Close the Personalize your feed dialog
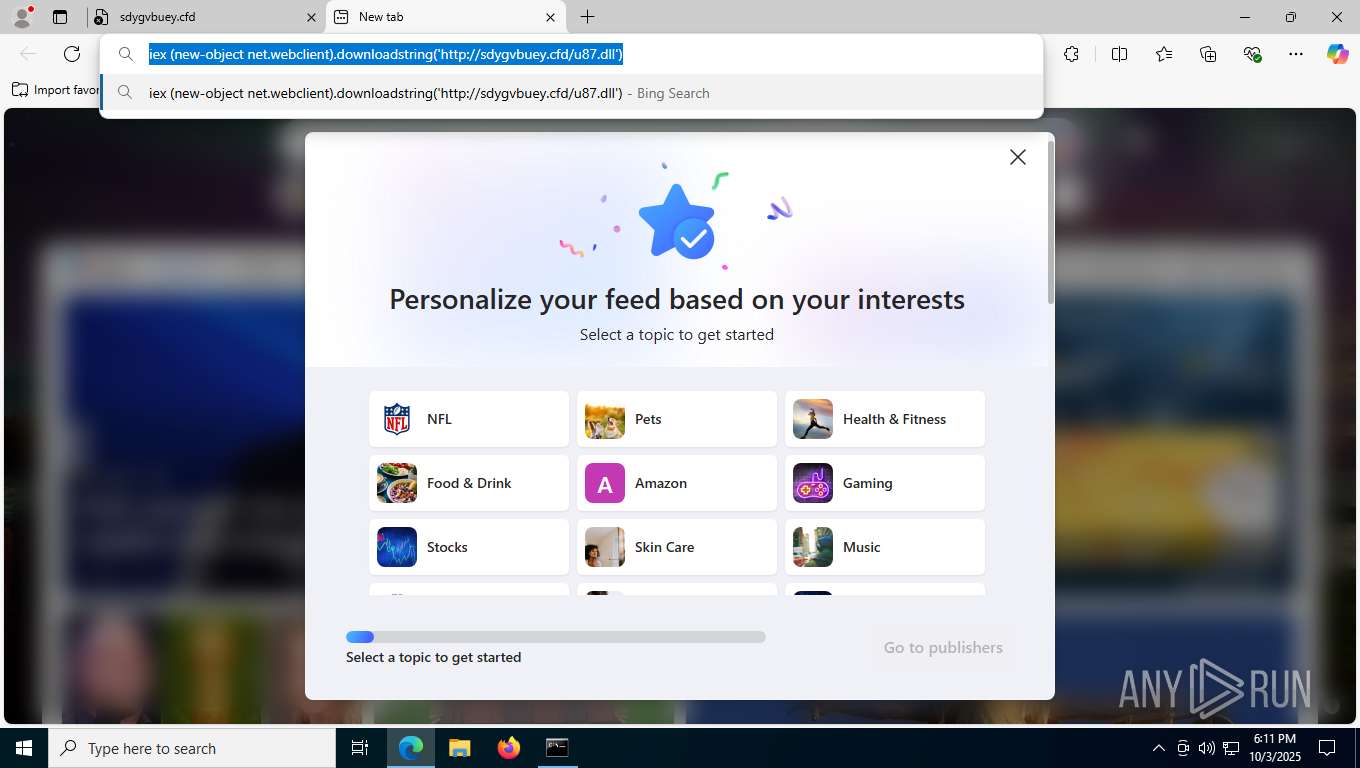The height and width of the screenshot is (768, 1360). tap(1018, 157)
